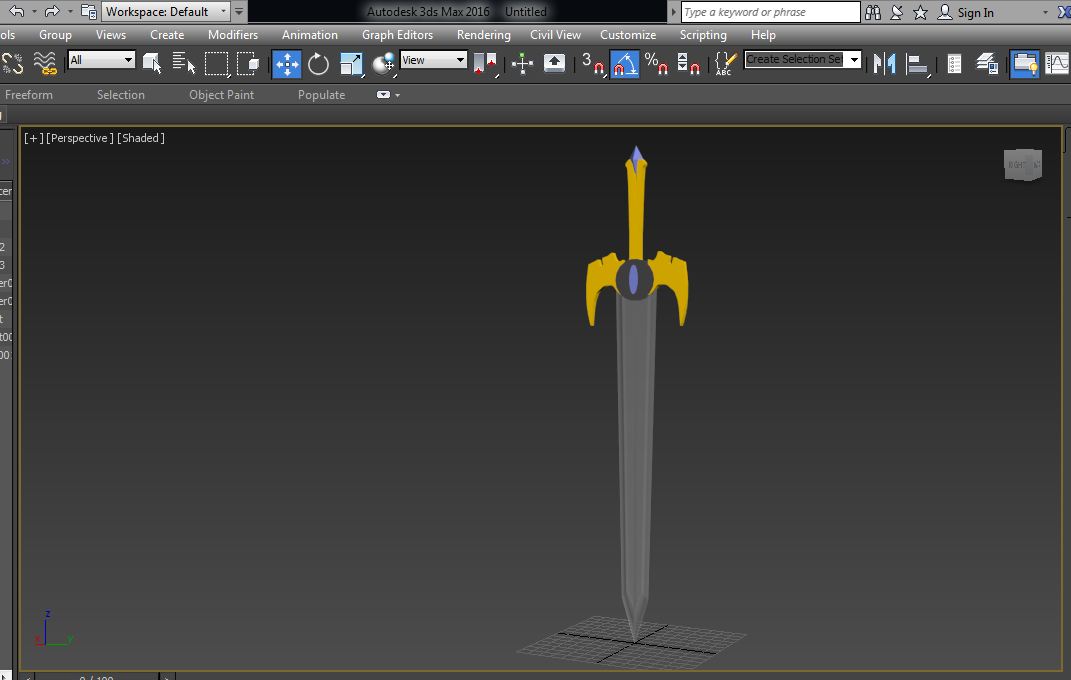This screenshot has height=680, width=1071.
Task: Open the Undo history dropdown arrow
Action: (34, 12)
